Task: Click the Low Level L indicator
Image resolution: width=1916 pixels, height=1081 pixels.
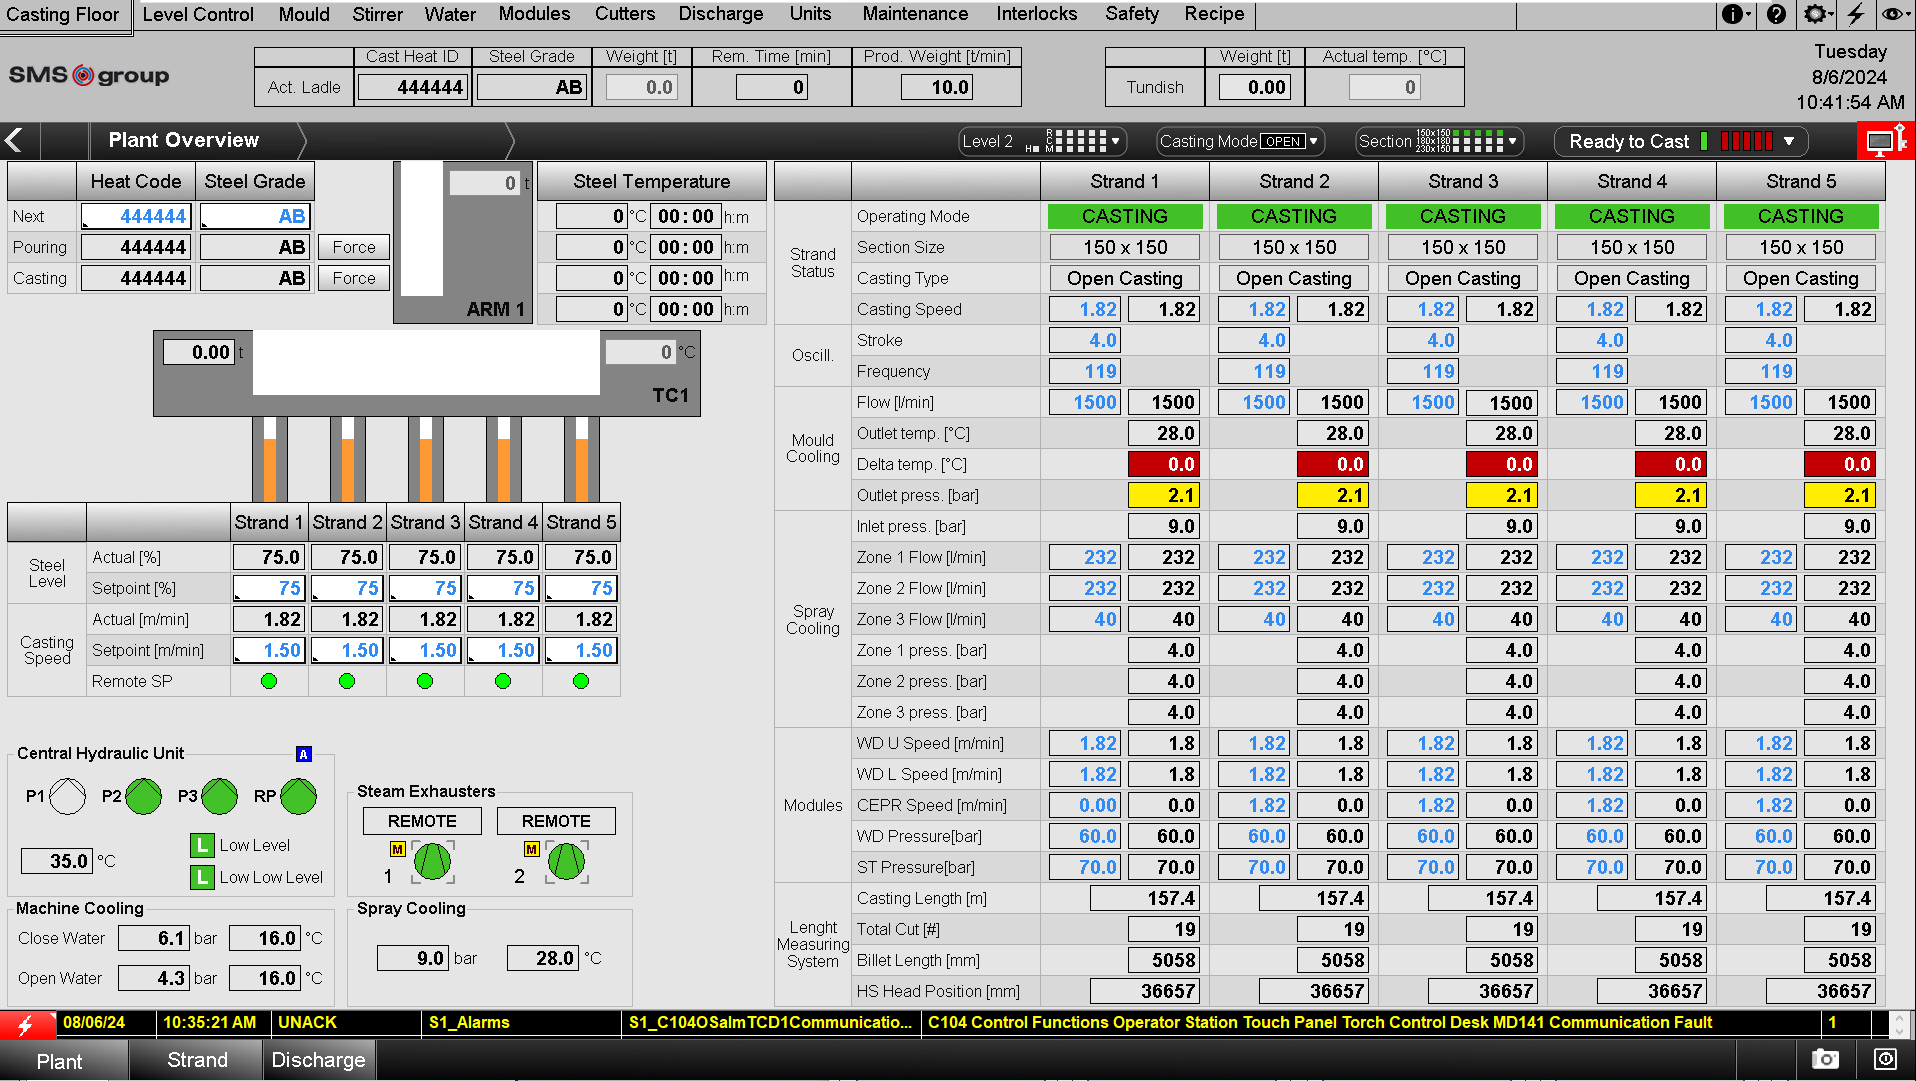Action: [x=202, y=845]
